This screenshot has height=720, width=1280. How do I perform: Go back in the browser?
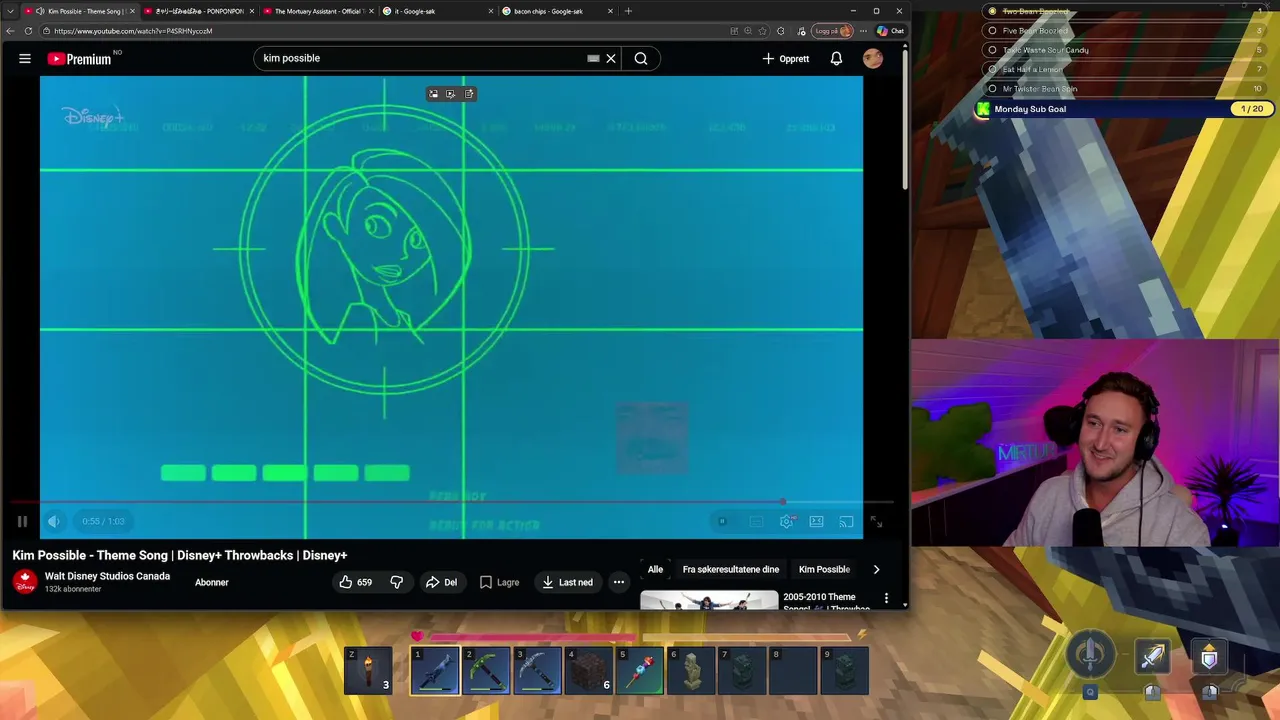(x=10, y=31)
